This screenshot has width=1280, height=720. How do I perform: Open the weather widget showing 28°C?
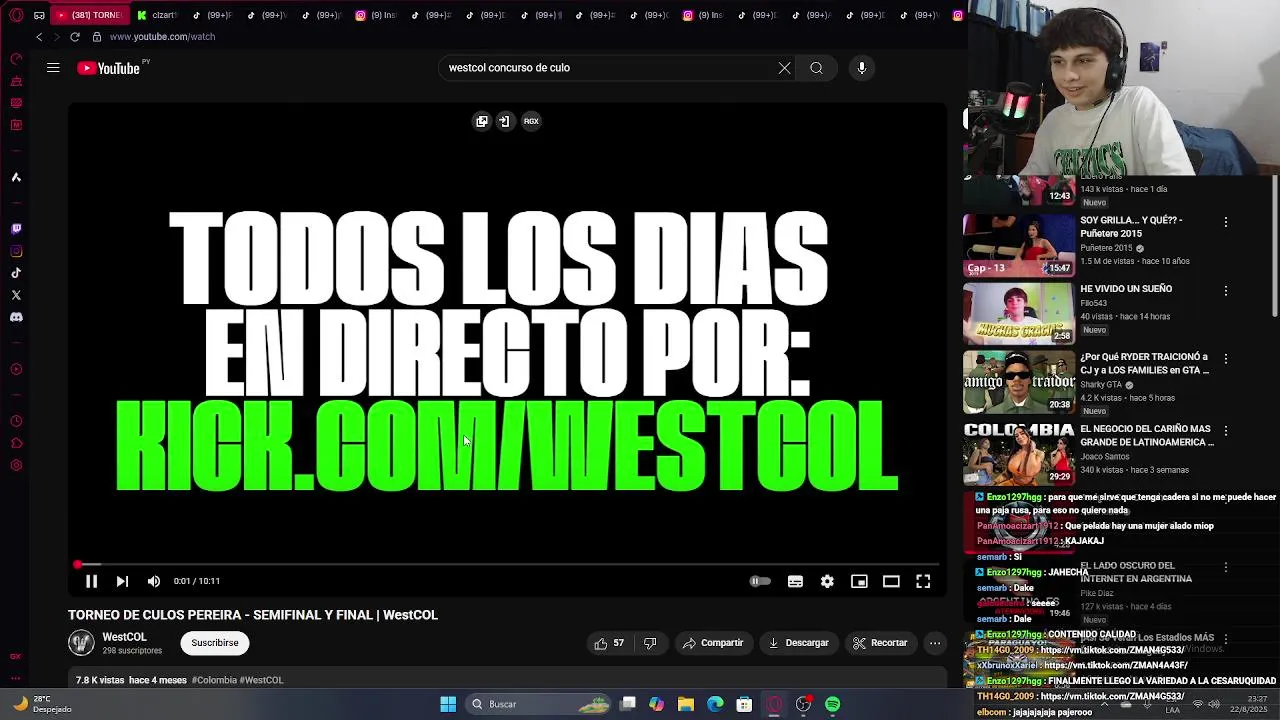click(x=42, y=704)
